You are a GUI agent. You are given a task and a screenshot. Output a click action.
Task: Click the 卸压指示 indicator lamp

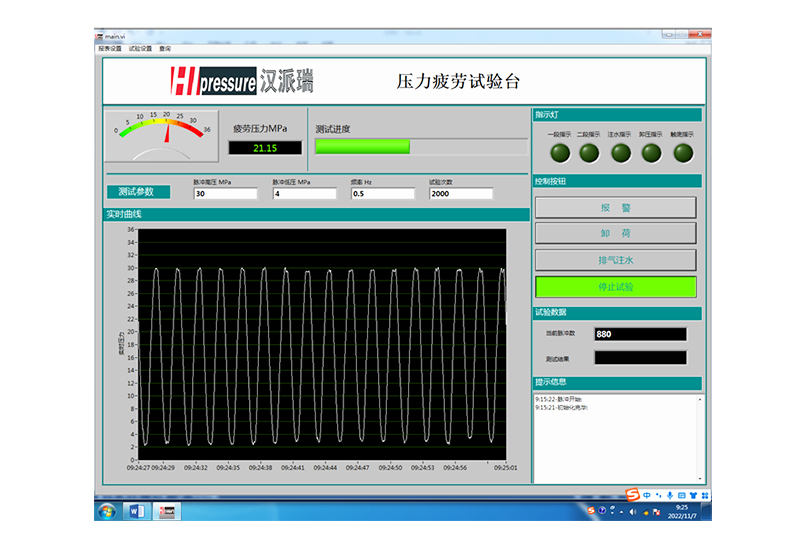pos(651,153)
